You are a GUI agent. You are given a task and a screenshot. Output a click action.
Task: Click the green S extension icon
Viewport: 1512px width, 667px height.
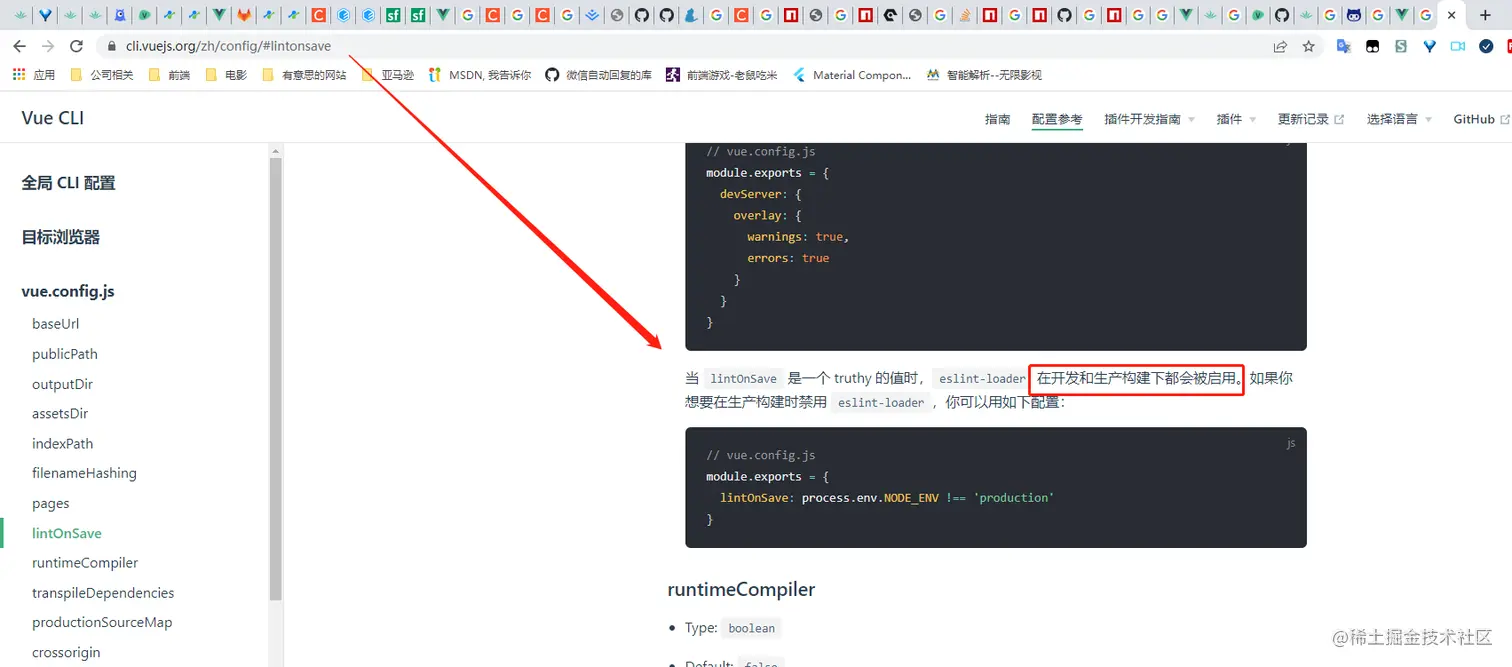tap(1401, 46)
